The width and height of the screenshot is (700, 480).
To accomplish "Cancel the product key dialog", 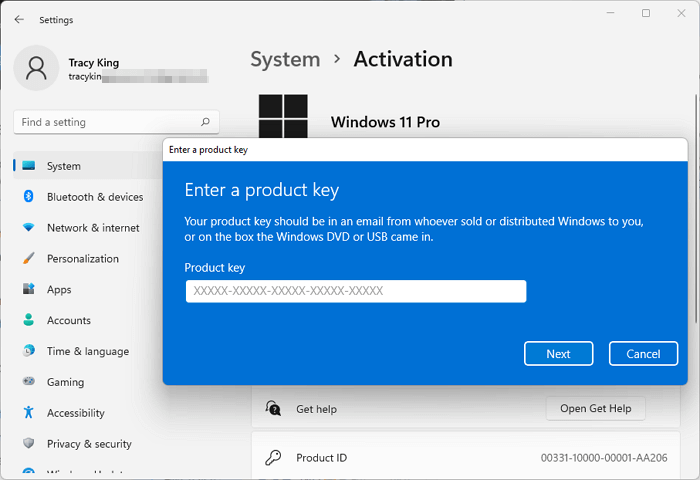I will [643, 354].
